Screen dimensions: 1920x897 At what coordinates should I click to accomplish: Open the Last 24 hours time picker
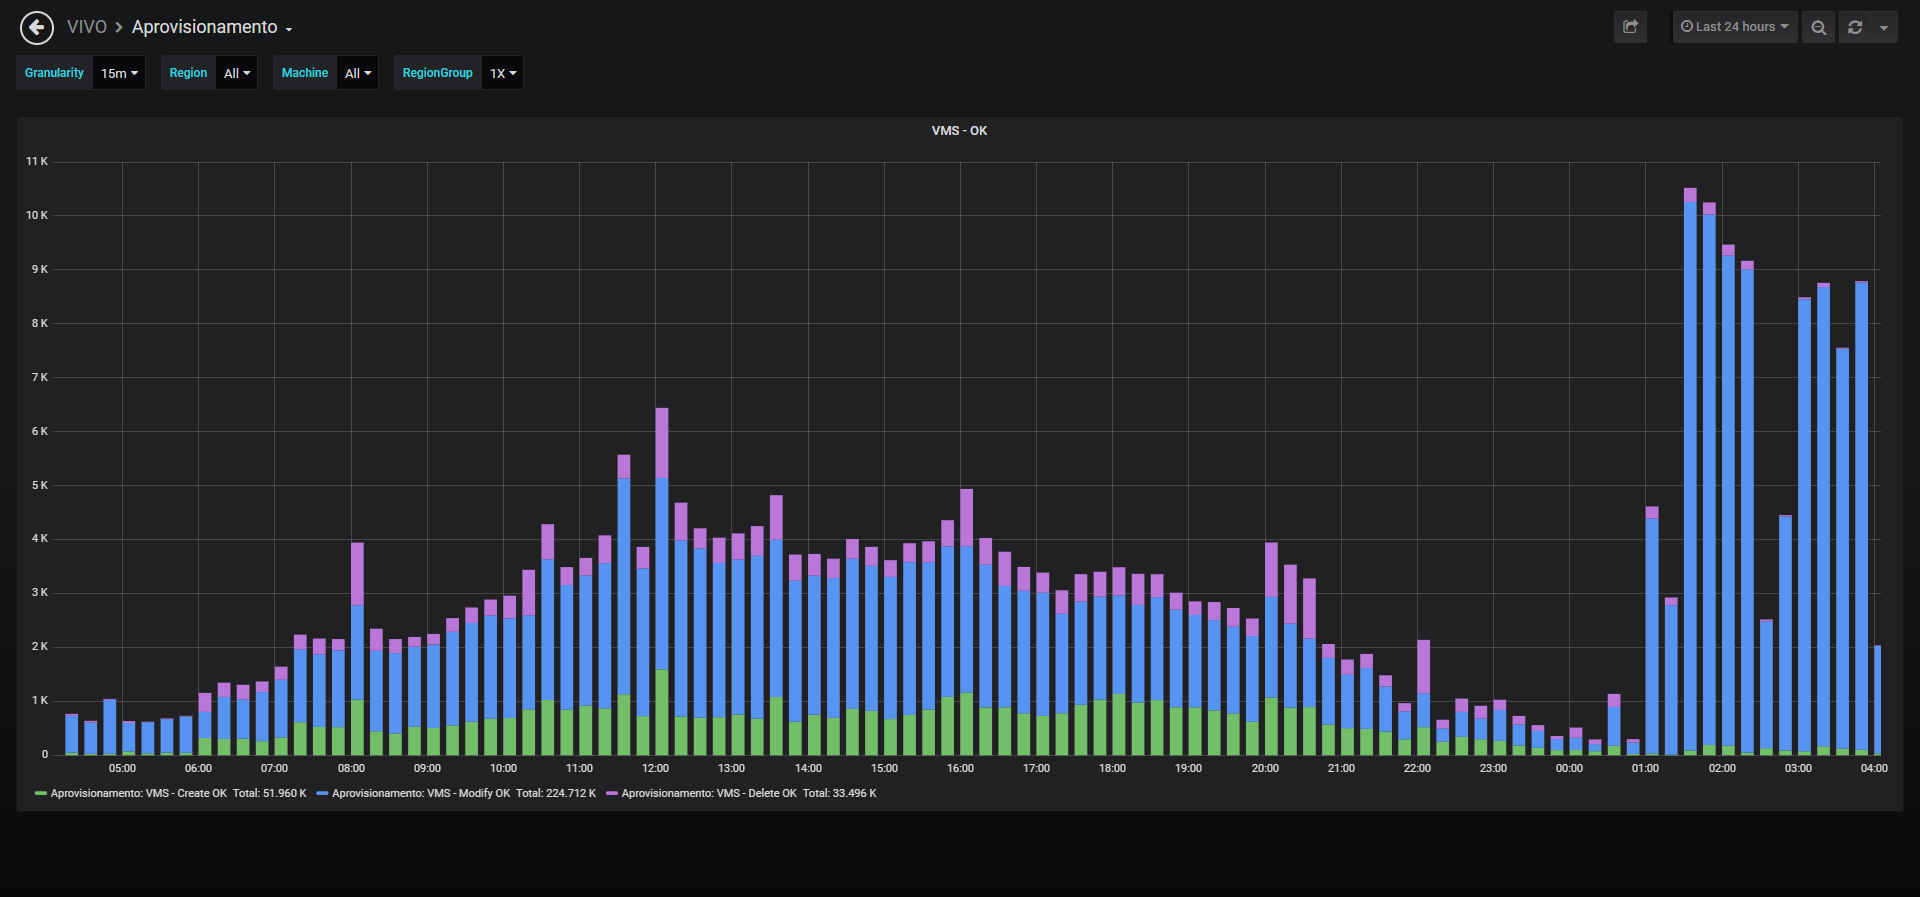(1735, 27)
